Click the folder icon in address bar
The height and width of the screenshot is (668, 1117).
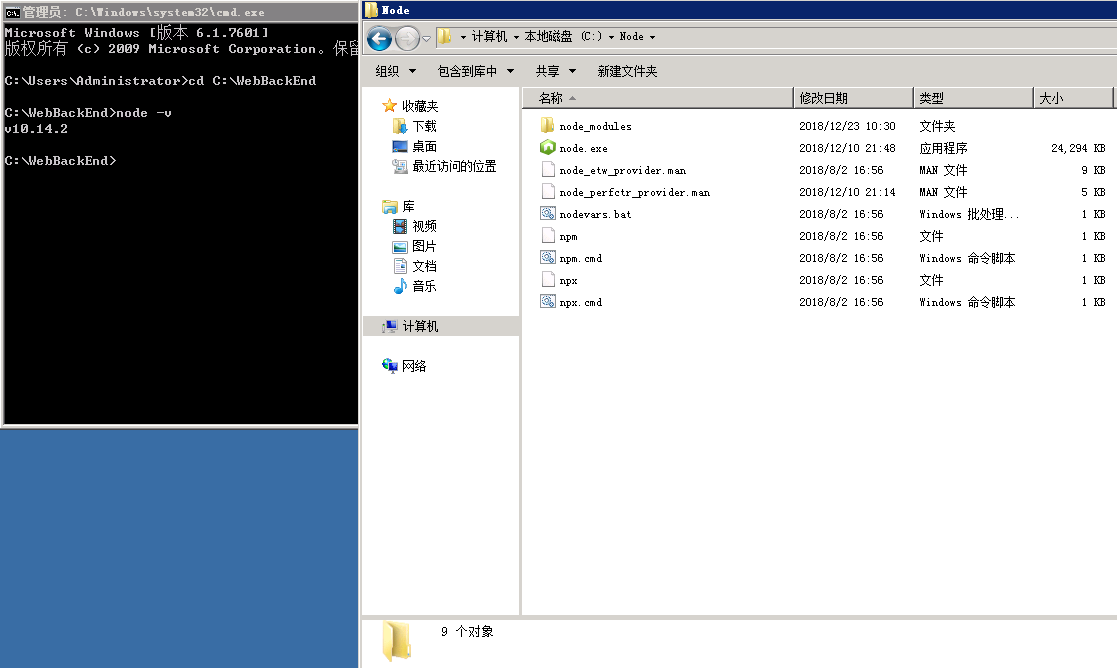445,36
